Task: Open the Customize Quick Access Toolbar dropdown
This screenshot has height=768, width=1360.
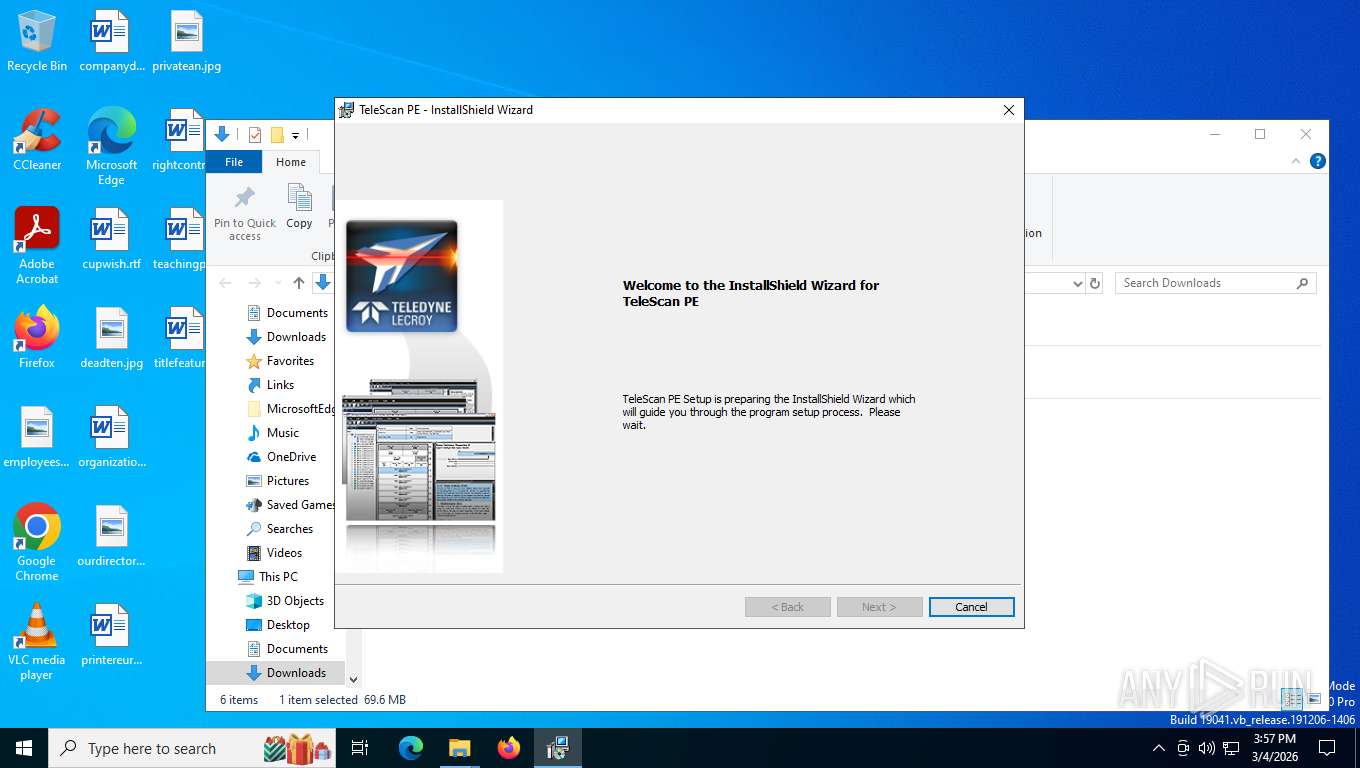Action: pyautogui.click(x=296, y=135)
